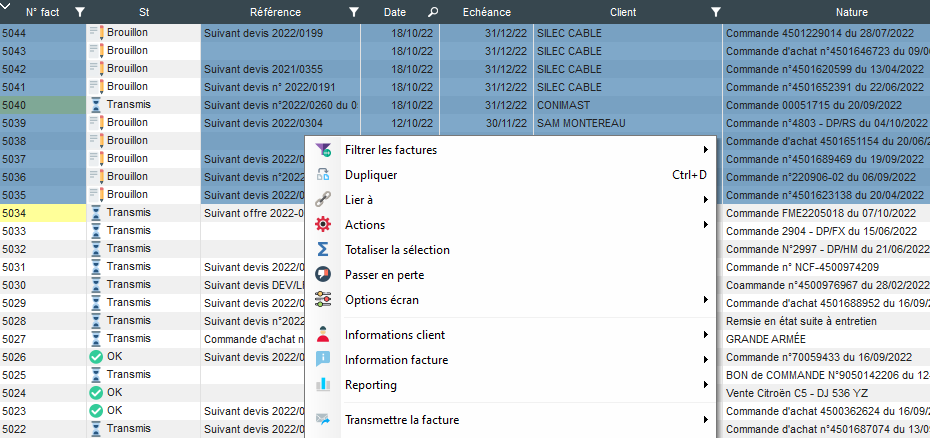
Task: Click the green OK status icon for invoice 5026
Action: (x=96, y=357)
